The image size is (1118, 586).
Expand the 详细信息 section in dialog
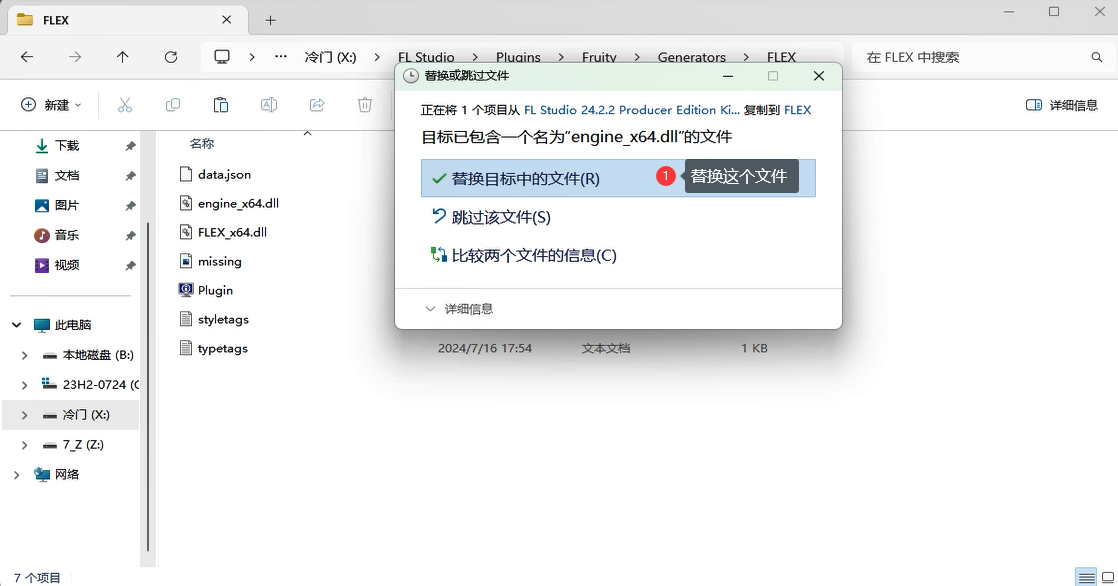(459, 309)
